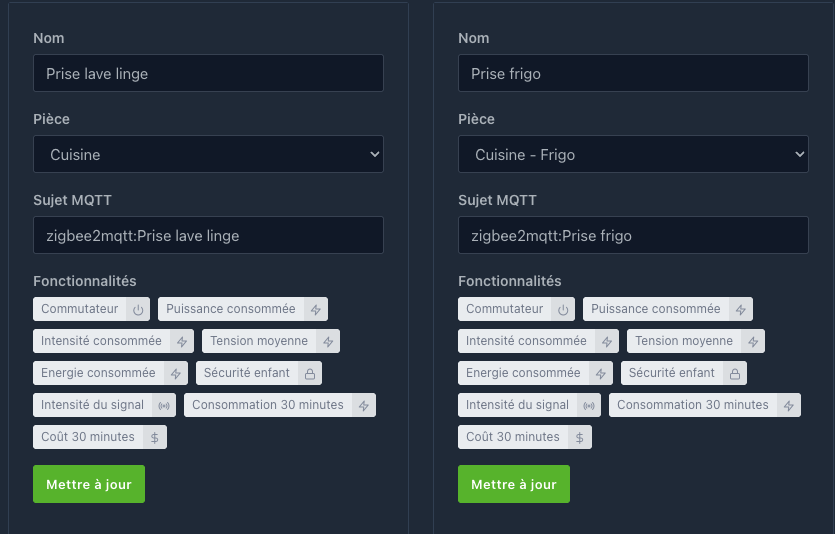Click Sujet MQTT field zigbee2mqtt:Prise lave linge
This screenshot has width=835, height=534.
click(208, 235)
